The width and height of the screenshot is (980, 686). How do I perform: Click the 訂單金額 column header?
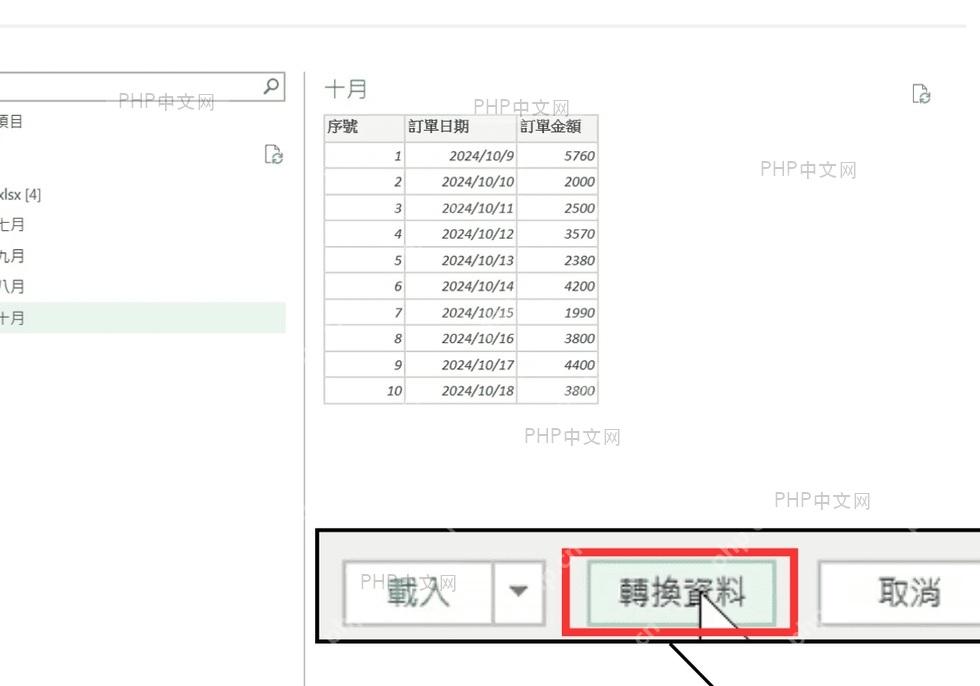558,127
